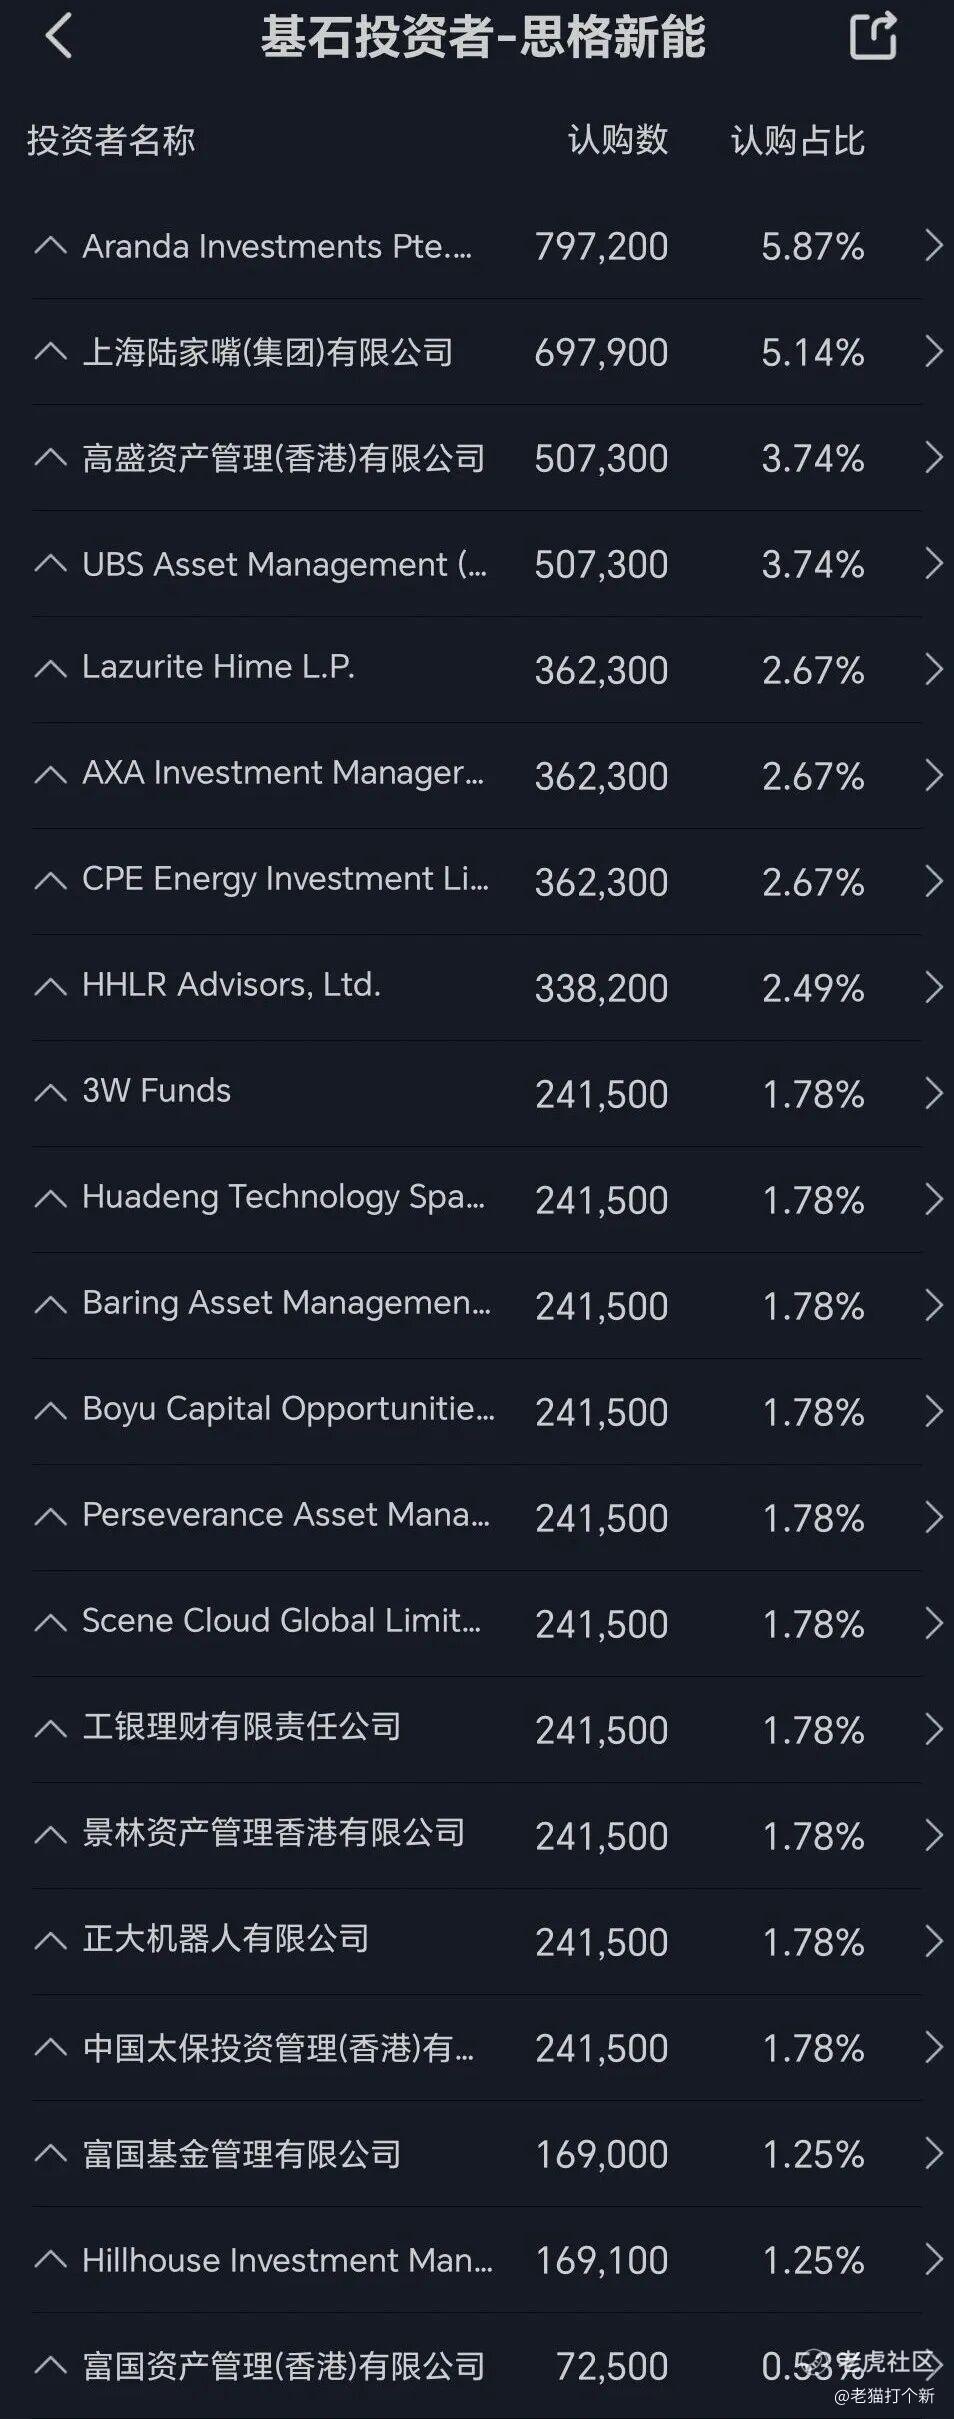Tap the share icon in header
The height and width of the screenshot is (2419, 954).
[873, 37]
